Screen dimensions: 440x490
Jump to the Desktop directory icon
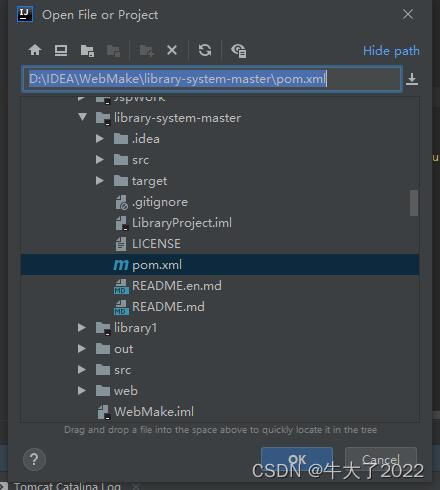click(61, 50)
